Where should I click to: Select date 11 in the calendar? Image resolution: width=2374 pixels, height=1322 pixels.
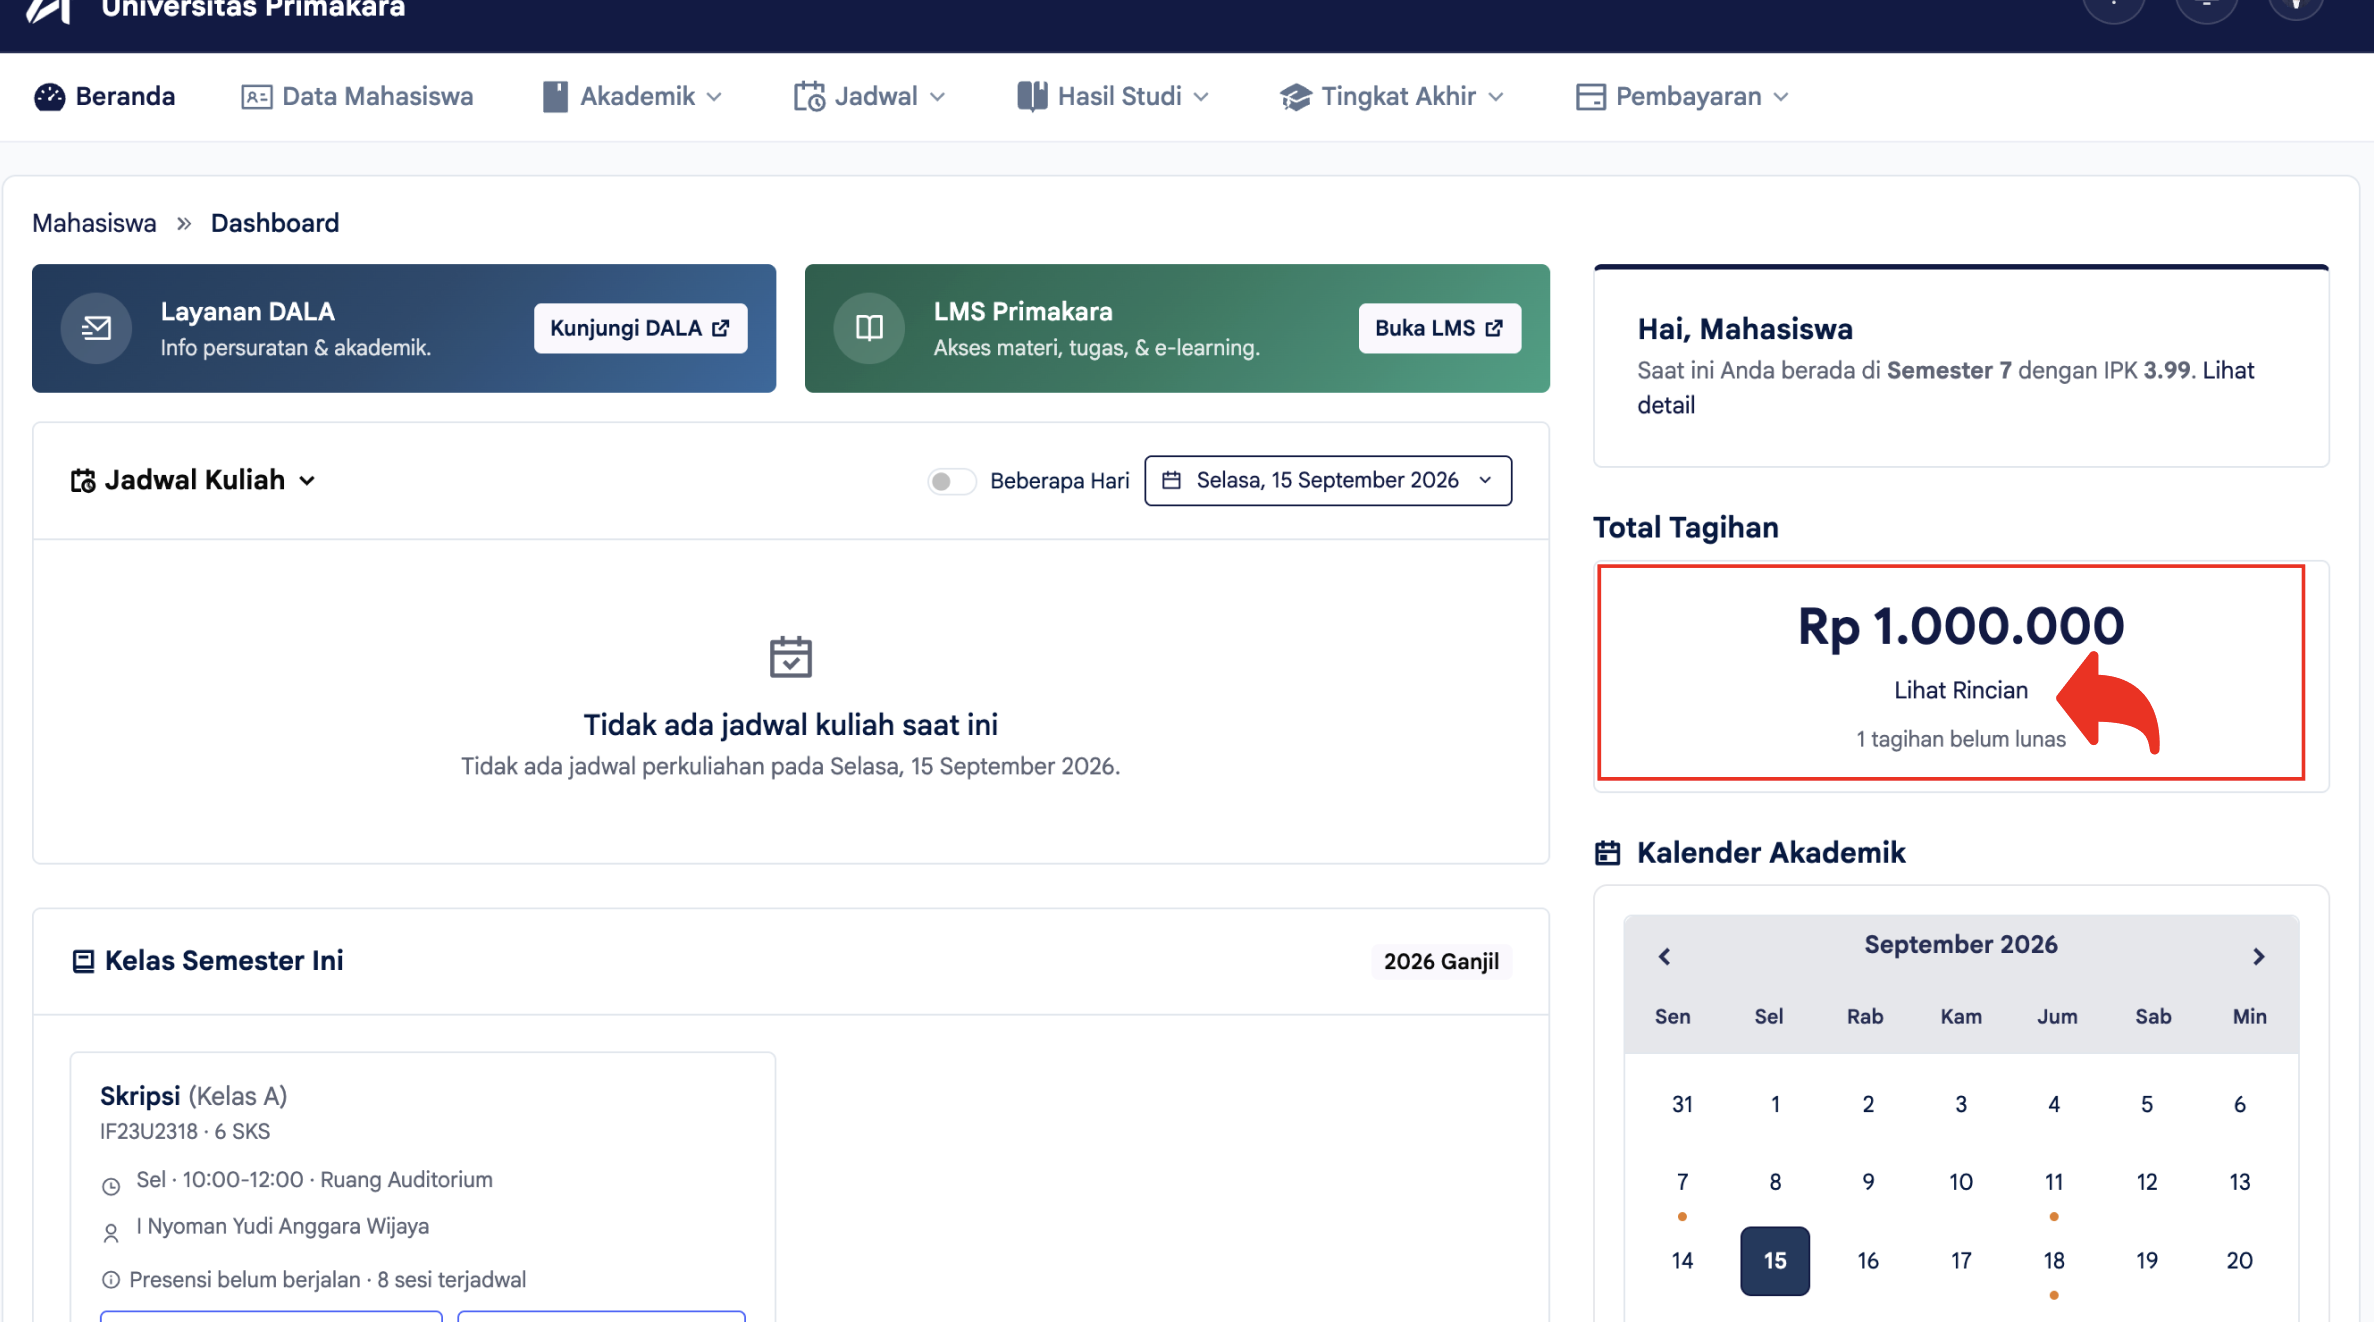tap(2054, 1182)
